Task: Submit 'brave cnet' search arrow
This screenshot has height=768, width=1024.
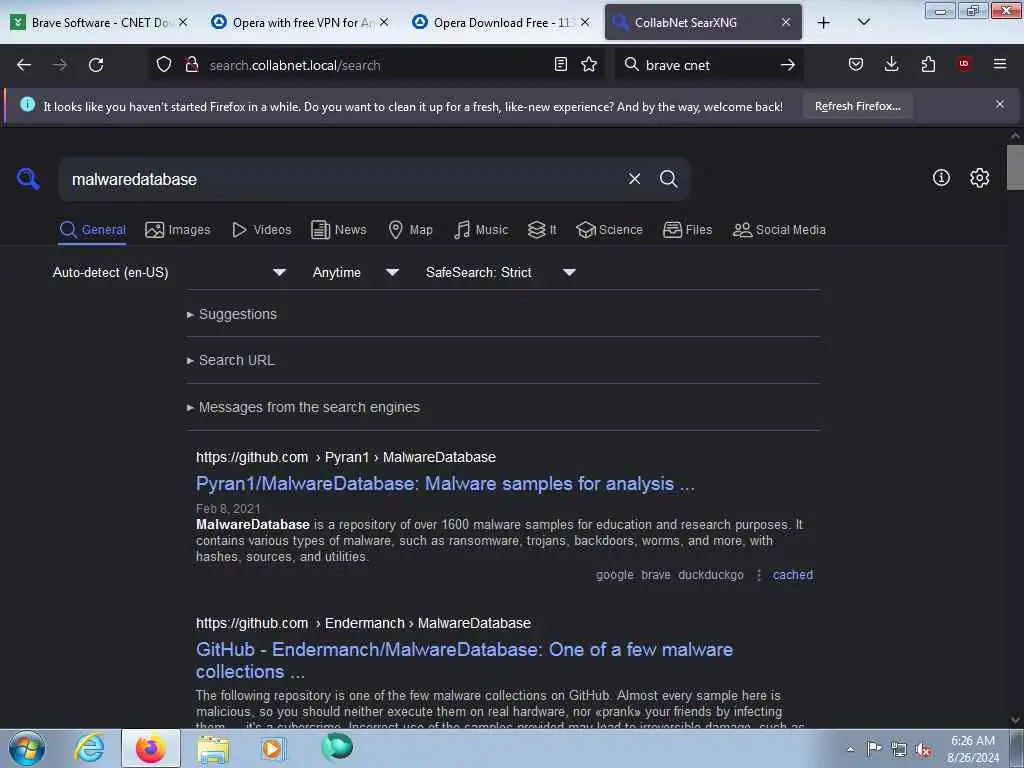Action: click(x=788, y=65)
